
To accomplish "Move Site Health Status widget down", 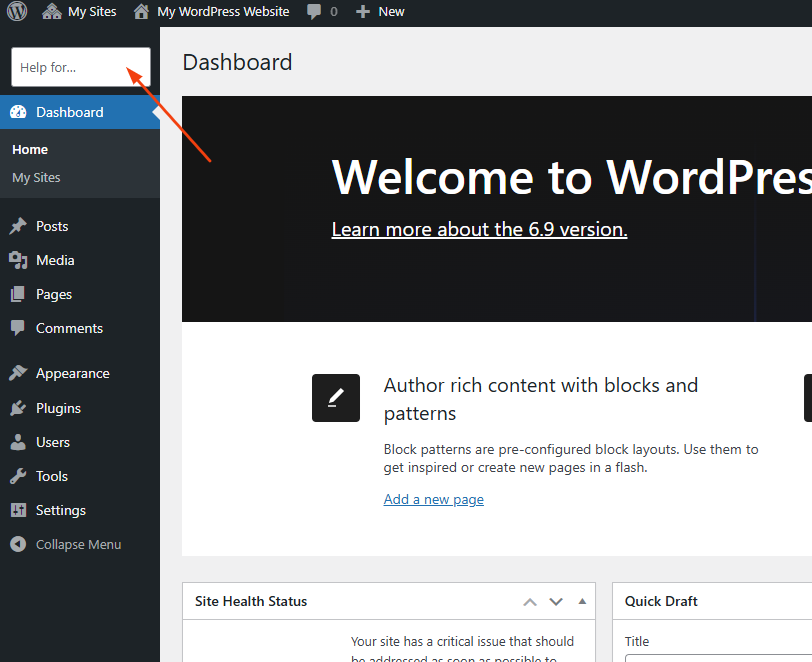I will (556, 601).
